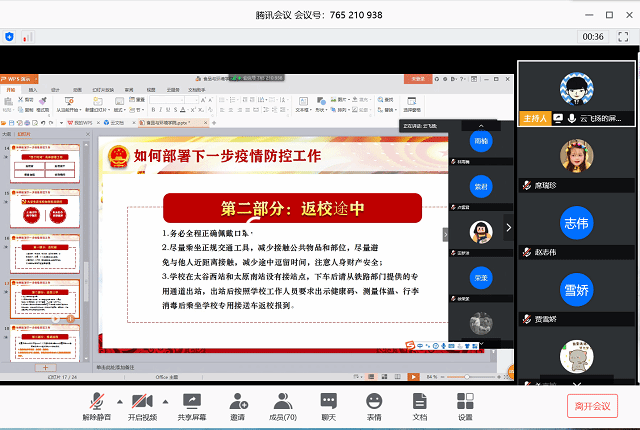The width and height of the screenshot is (640, 430).
Task: Toggle Strikethrough S in WPS ribbon
Action: (176, 110)
